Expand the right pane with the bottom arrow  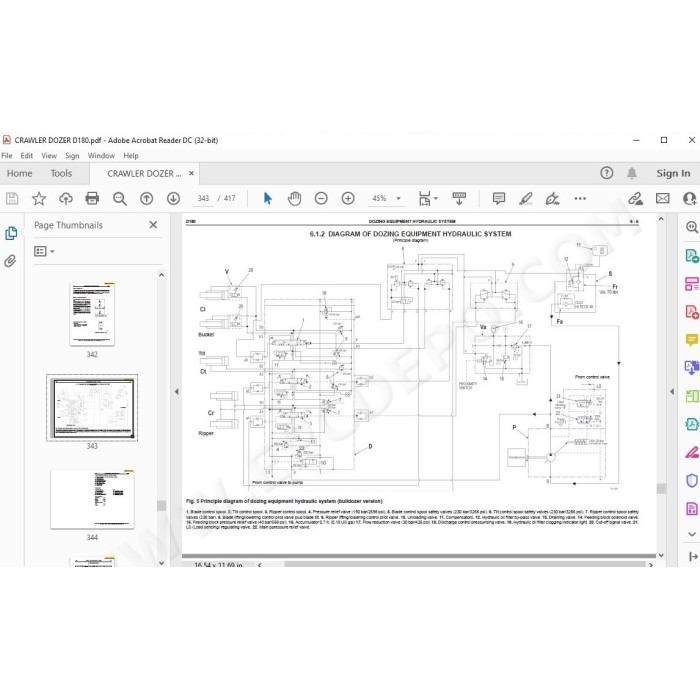693,557
